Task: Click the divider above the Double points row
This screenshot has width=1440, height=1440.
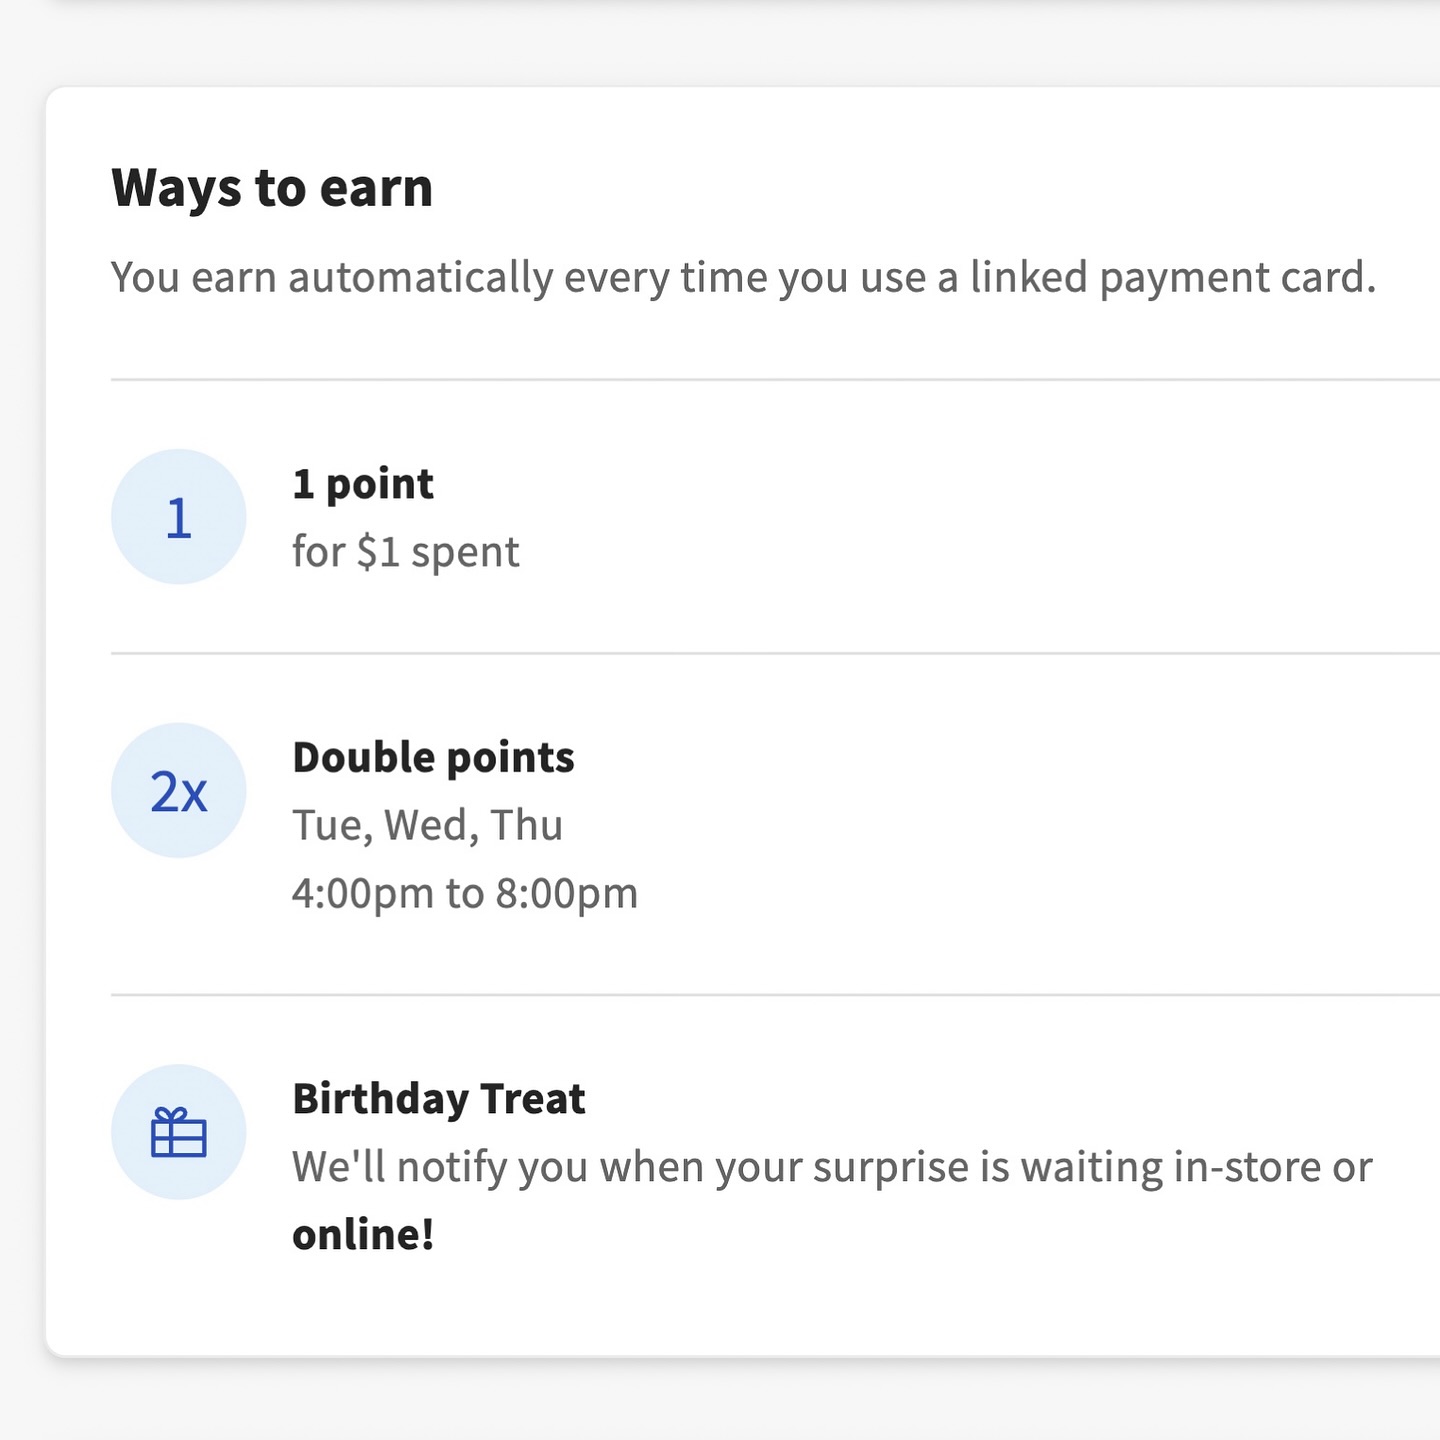Action: coord(775,653)
